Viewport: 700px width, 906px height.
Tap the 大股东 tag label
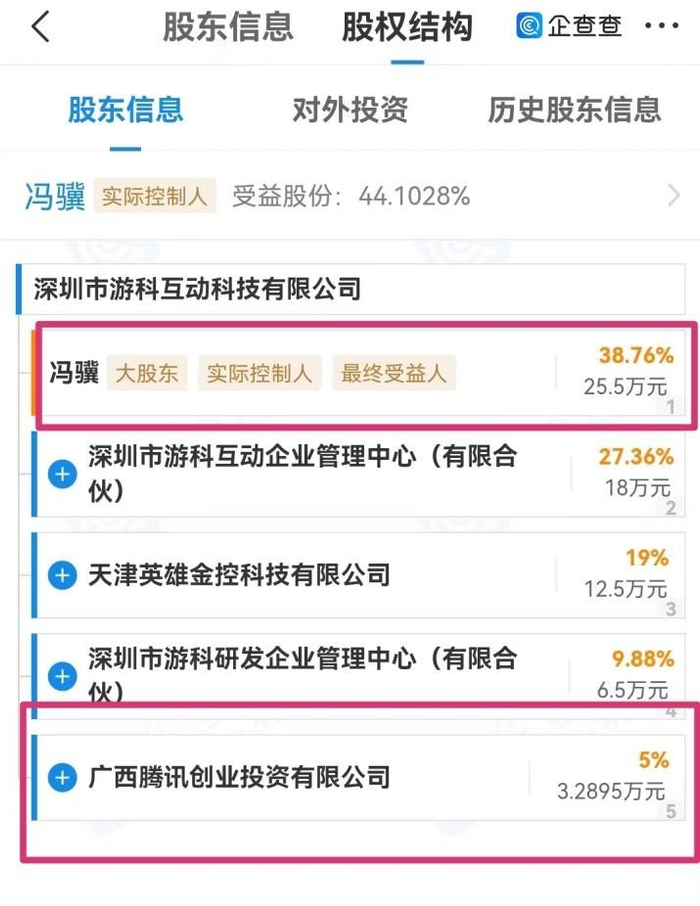click(x=147, y=374)
